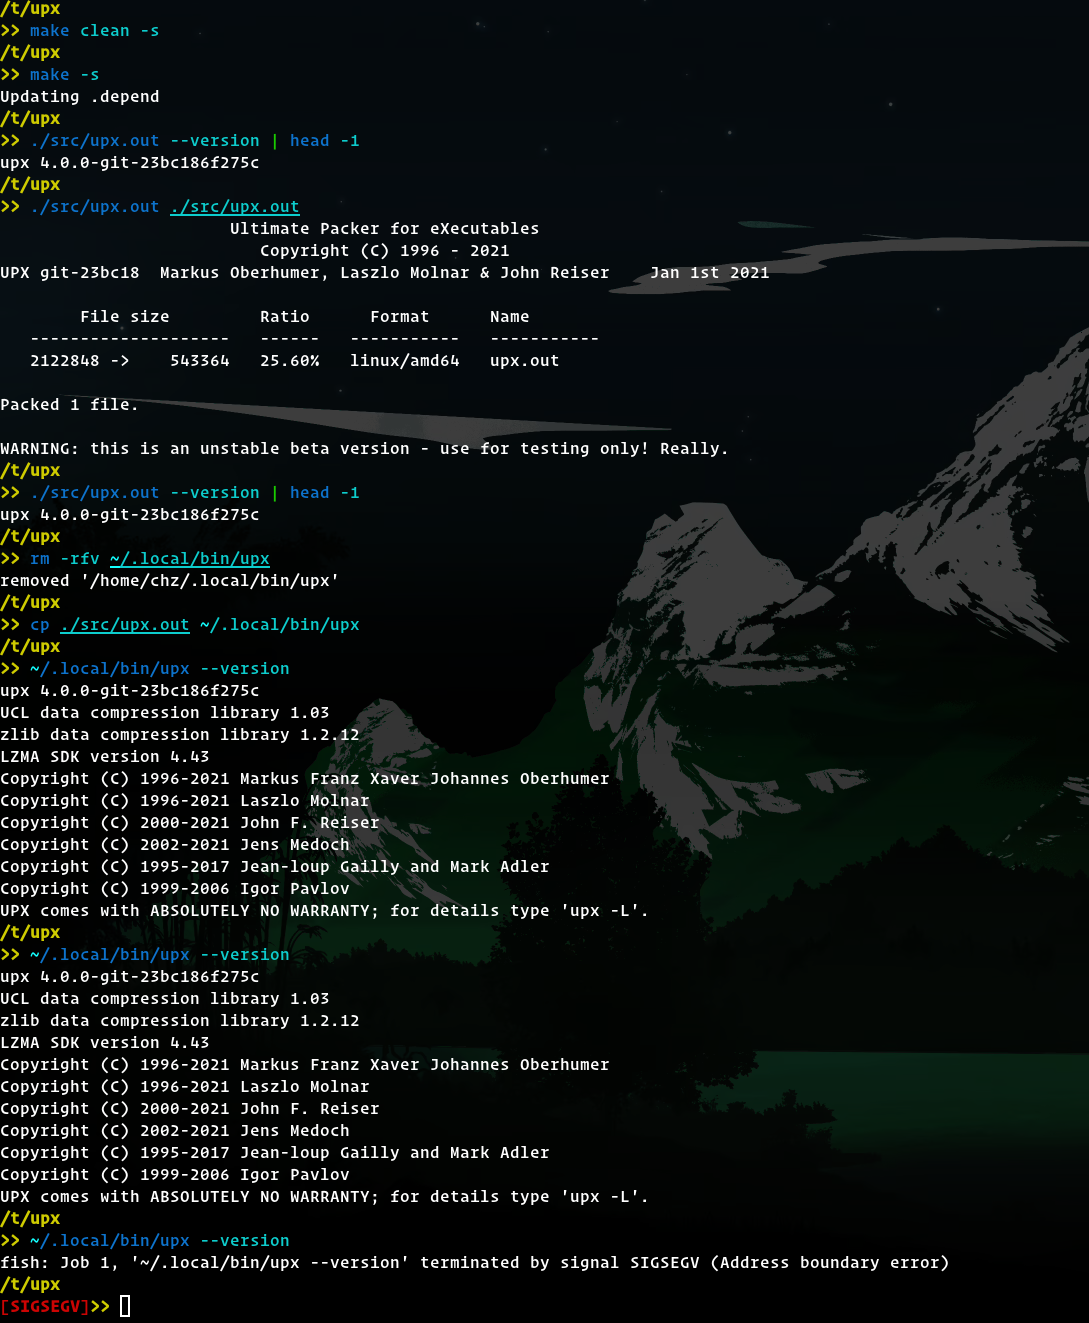The height and width of the screenshot is (1323, 1089).
Task: Open the underlined ./src/upx.out link
Action: click(234, 206)
